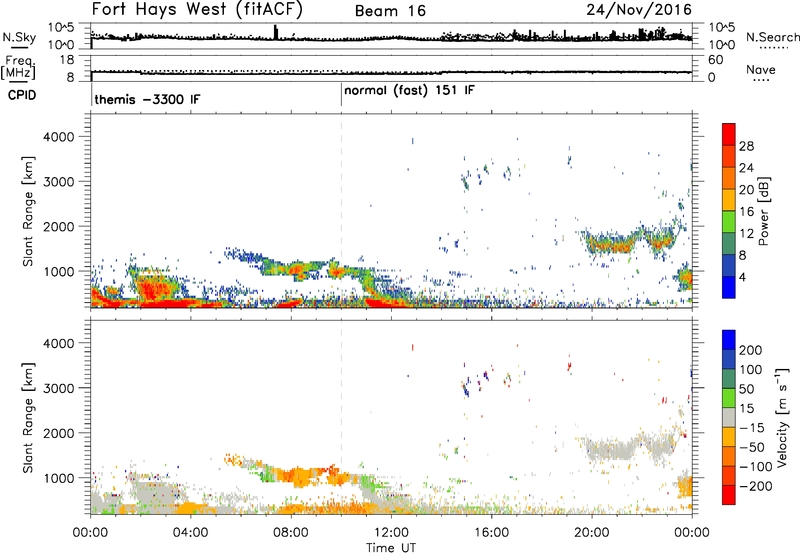Viewport: 800px width, 554px height.
Task: Click the '12:00' time tick label
Action: [391, 533]
